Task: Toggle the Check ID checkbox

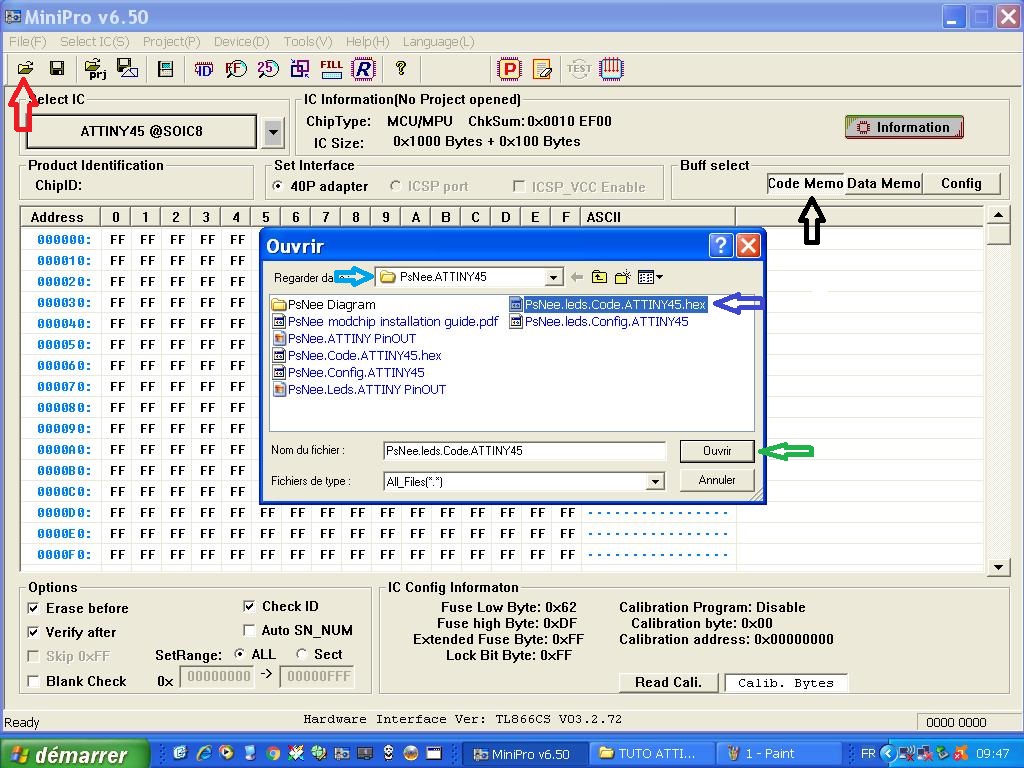Action: coord(249,606)
